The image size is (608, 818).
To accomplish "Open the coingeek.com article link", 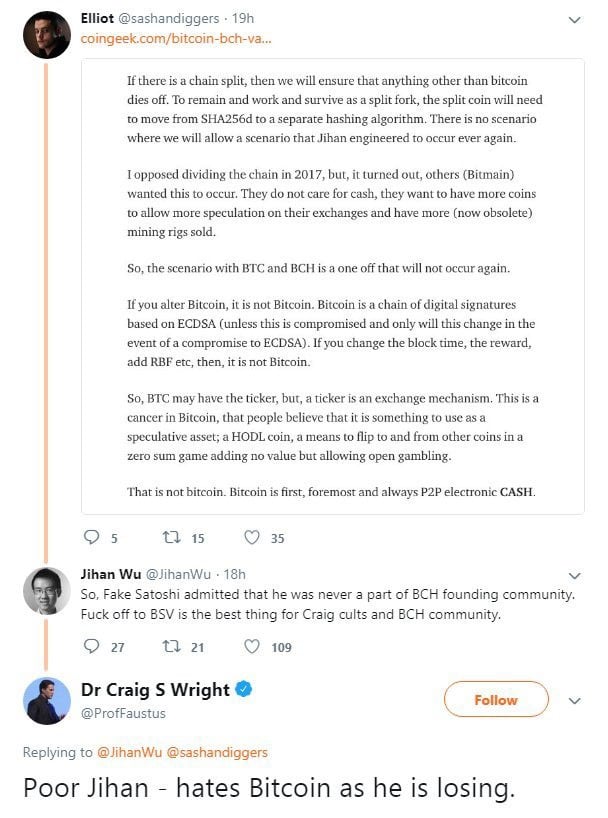I will pyautogui.click(x=176, y=39).
